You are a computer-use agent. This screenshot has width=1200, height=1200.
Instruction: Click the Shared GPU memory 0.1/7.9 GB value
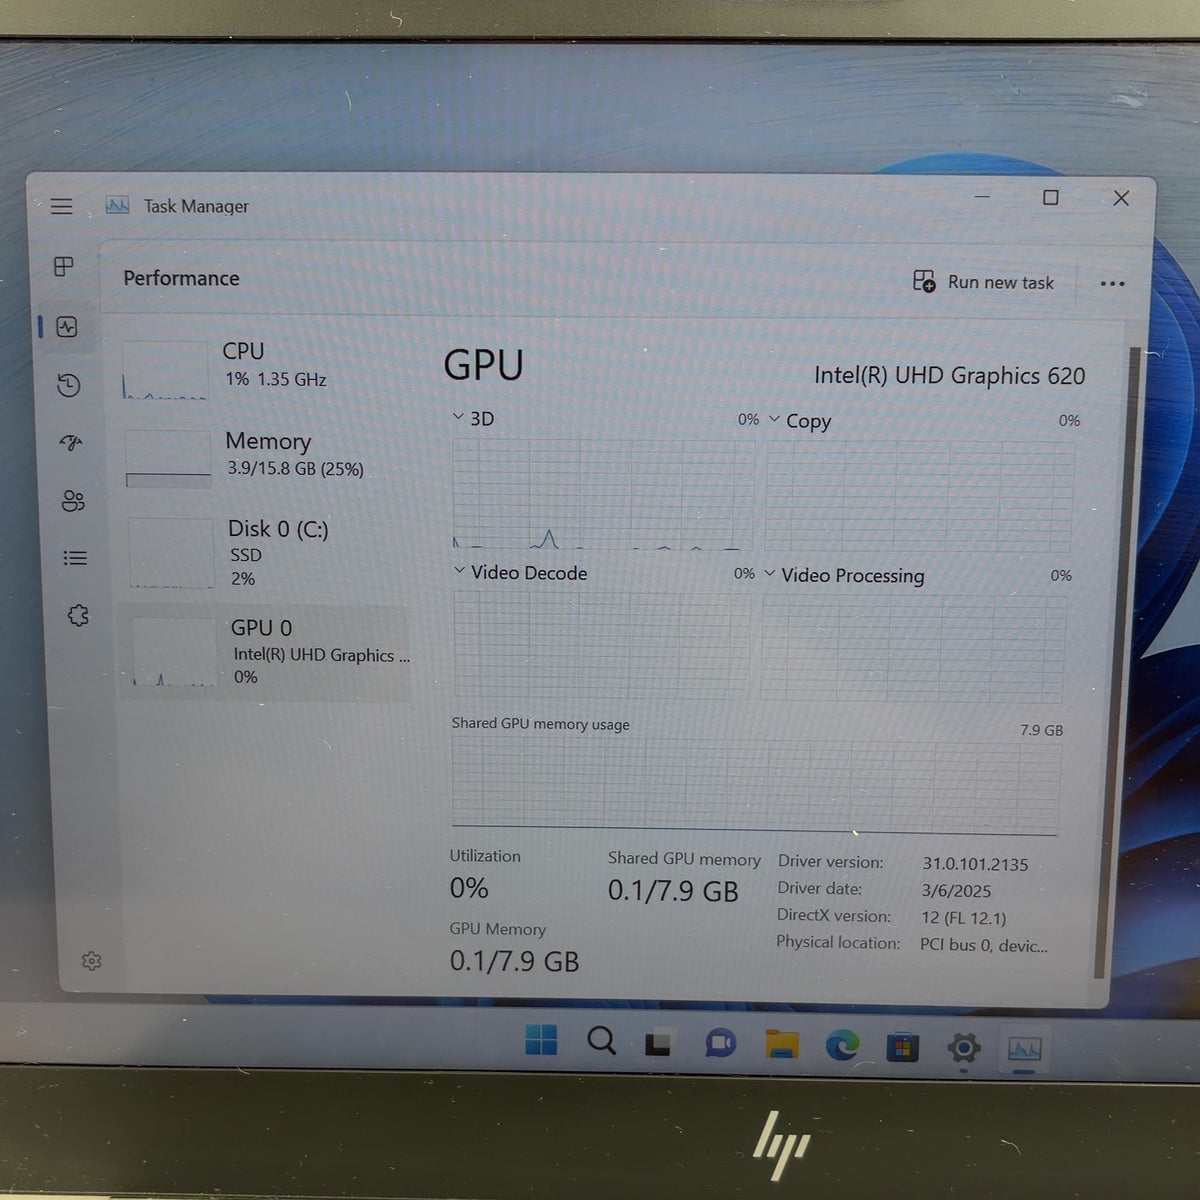click(673, 891)
